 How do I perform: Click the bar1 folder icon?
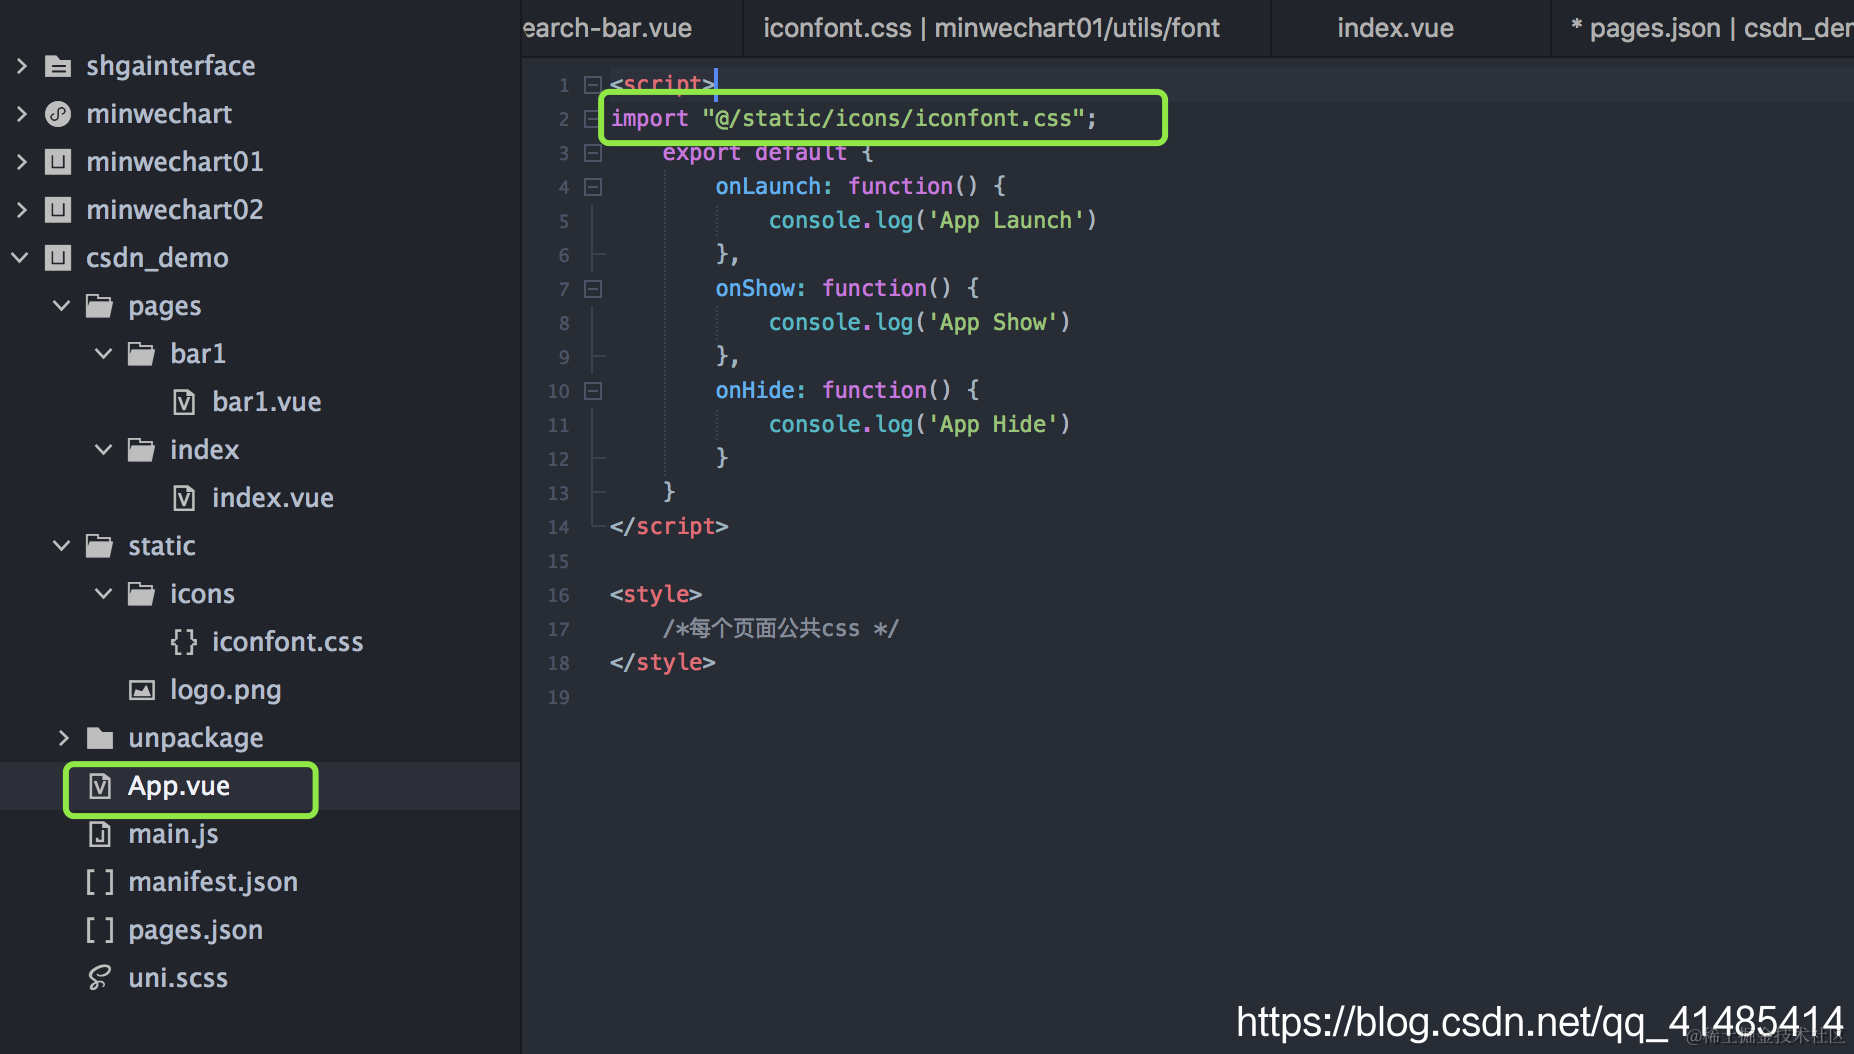click(141, 354)
